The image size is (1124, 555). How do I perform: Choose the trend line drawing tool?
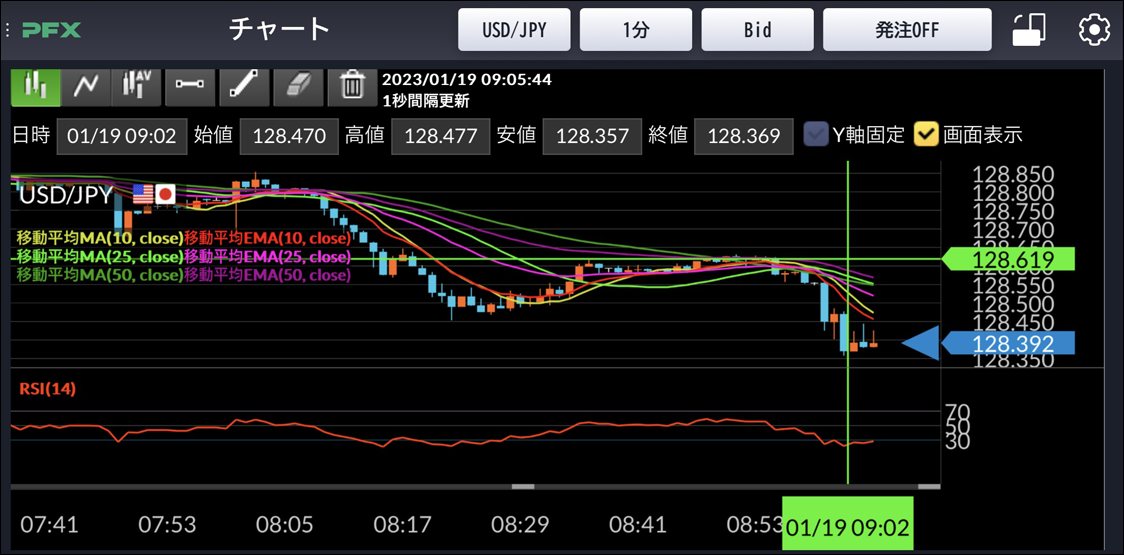point(244,86)
